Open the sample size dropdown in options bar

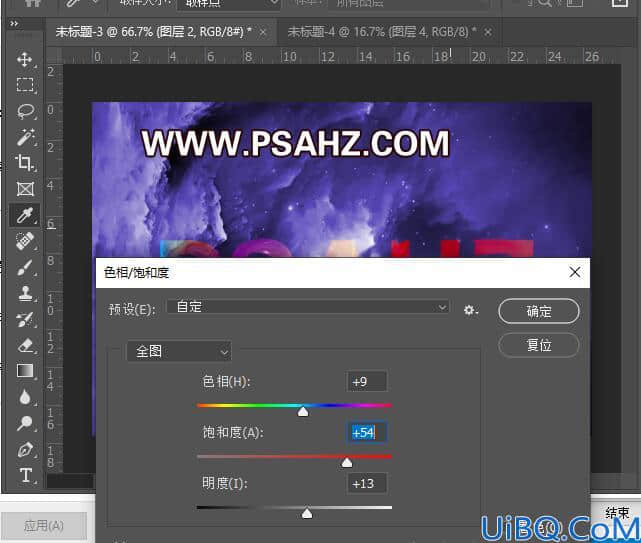tap(228, 3)
